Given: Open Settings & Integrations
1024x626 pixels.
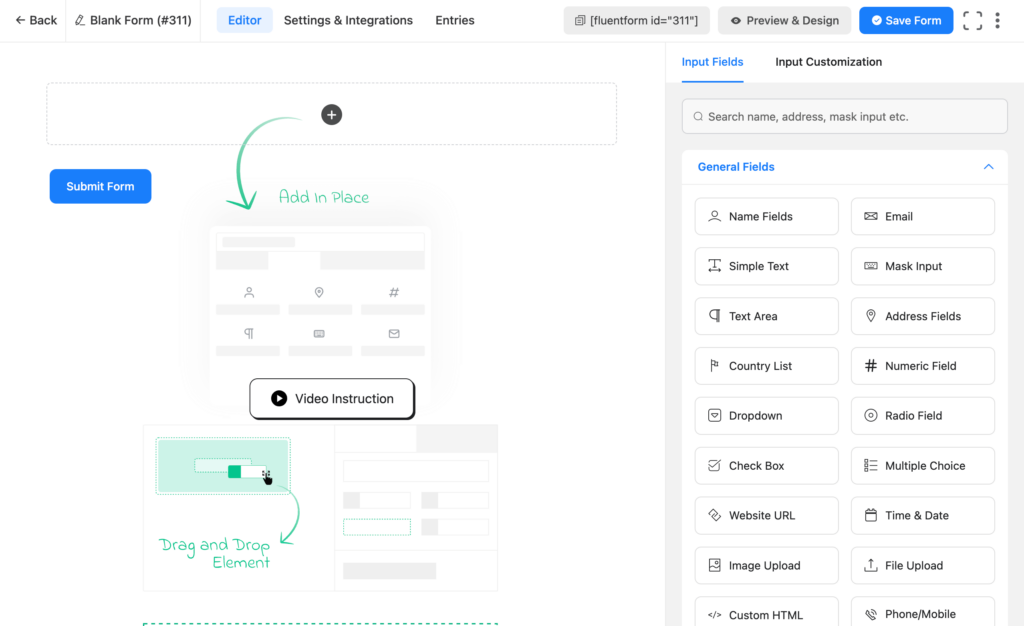Looking at the screenshot, I should pyautogui.click(x=348, y=20).
